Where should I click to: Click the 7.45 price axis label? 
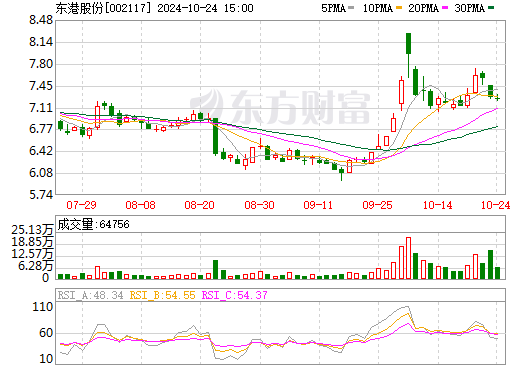coord(41,86)
